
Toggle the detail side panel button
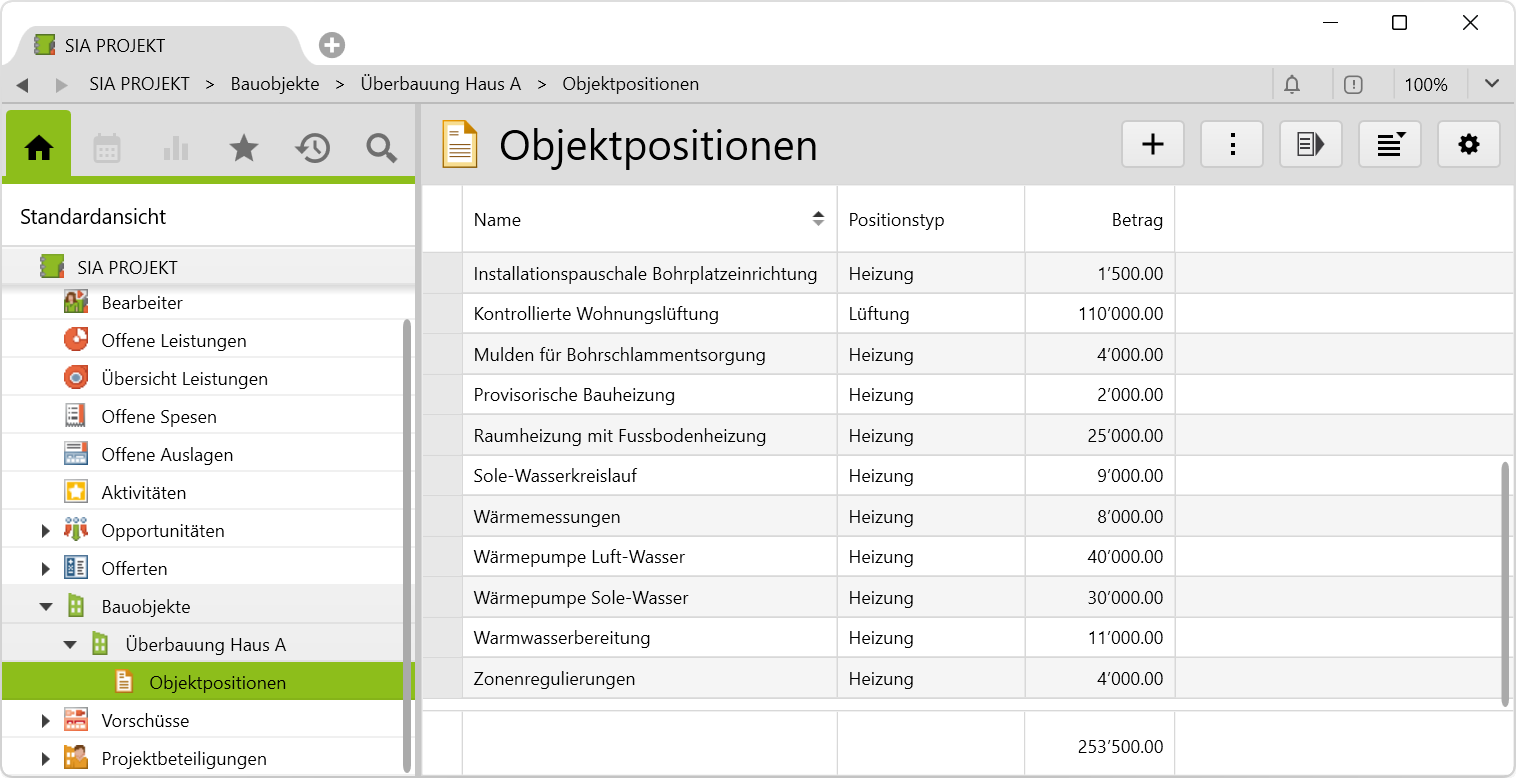(1310, 145)
